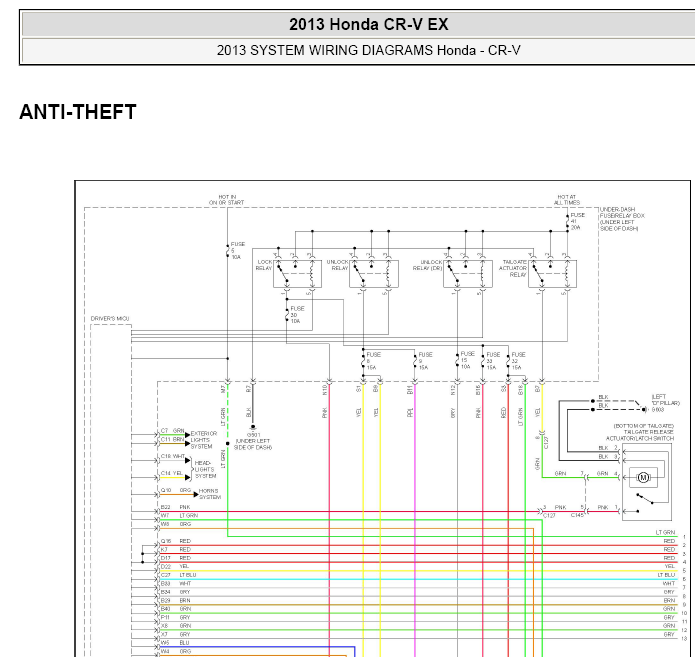The width and height of the screenshot is (695, 657).
Task: Click the "TAILGATE ACTUATOR RELAY" label
Action: tap(513, 268)
